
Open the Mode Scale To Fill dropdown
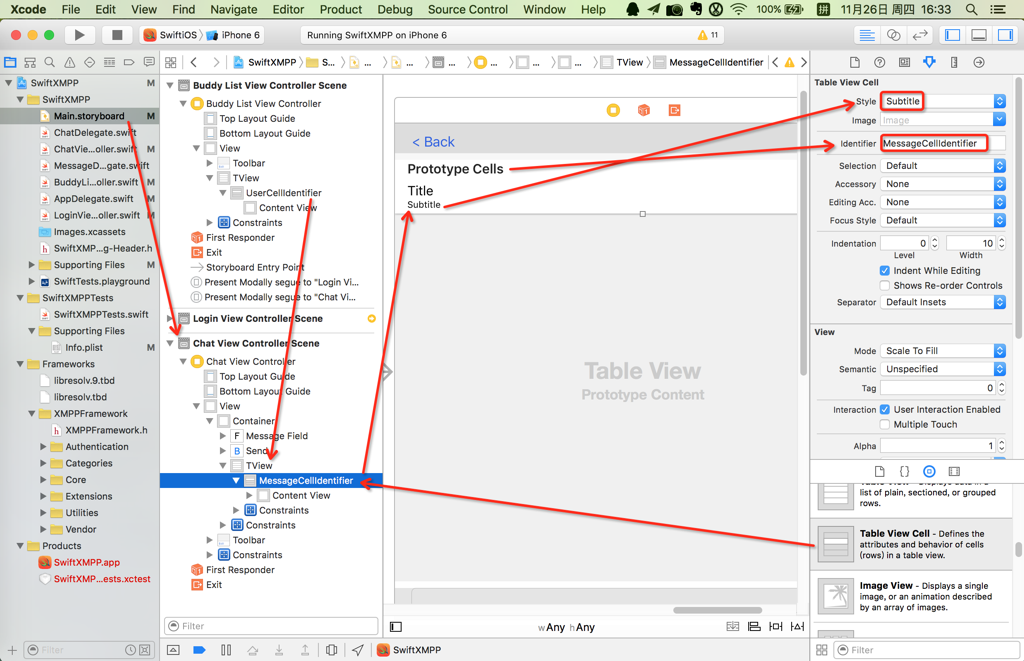point(943,351)
